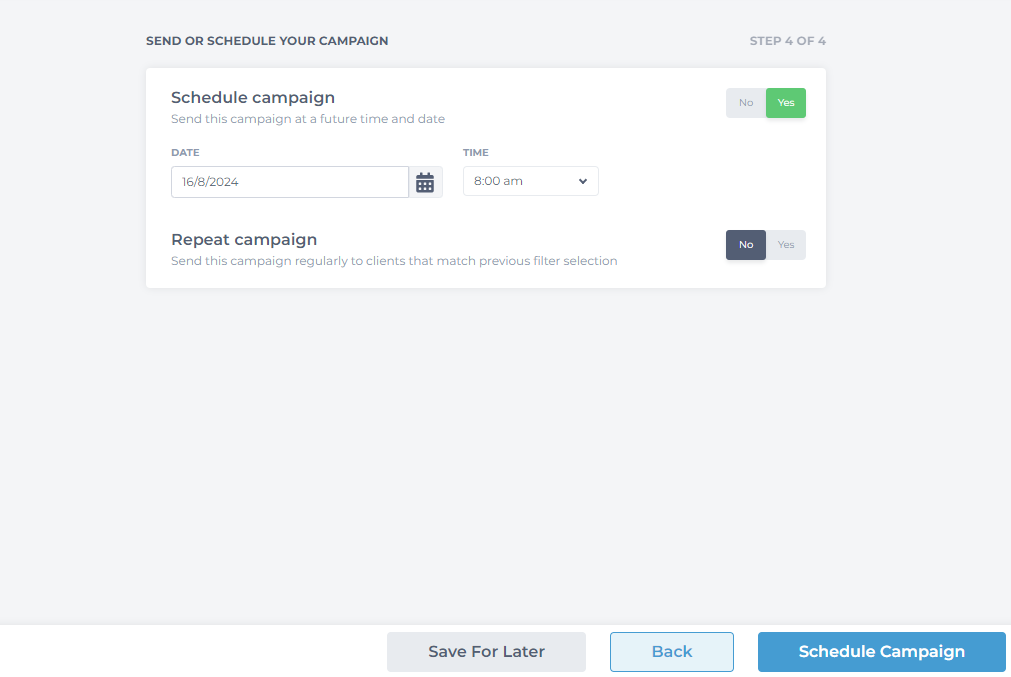The image size is (1011, 677).
Task: Click the Send or Schedule Your Campaign title
Action: coord(267,41)
